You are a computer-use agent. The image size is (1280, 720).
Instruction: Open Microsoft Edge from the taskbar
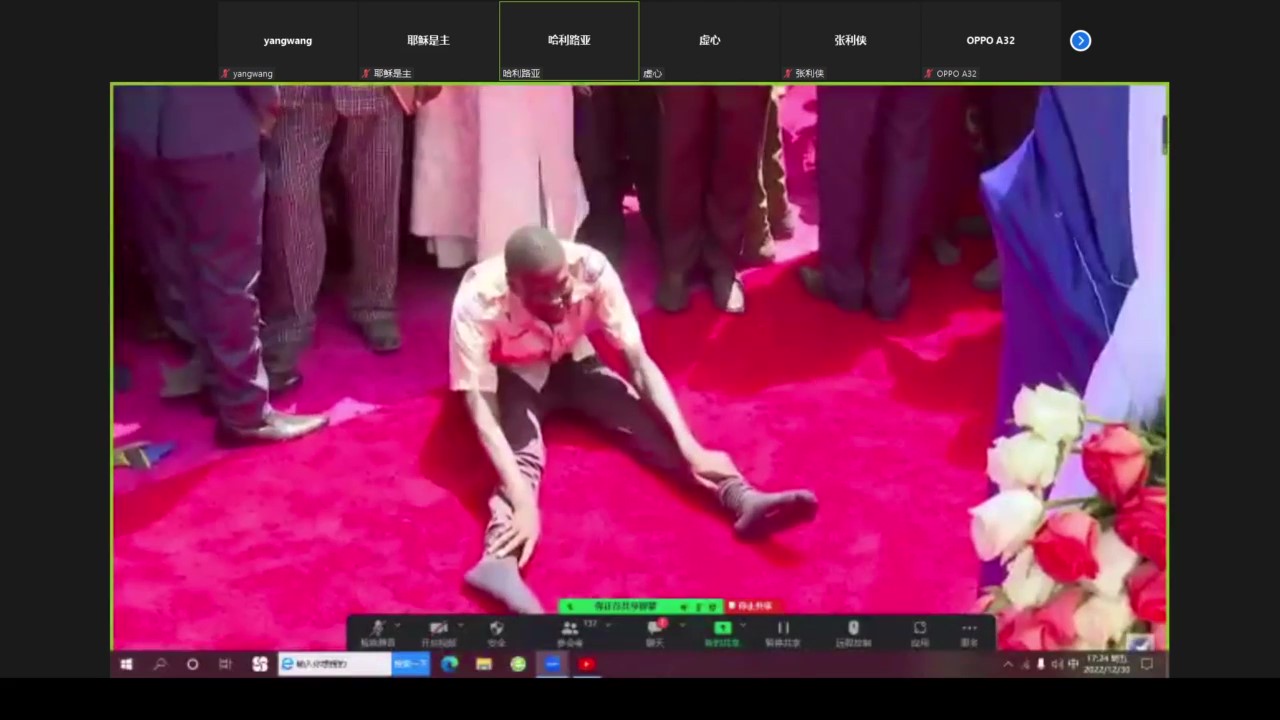[450, 664]
